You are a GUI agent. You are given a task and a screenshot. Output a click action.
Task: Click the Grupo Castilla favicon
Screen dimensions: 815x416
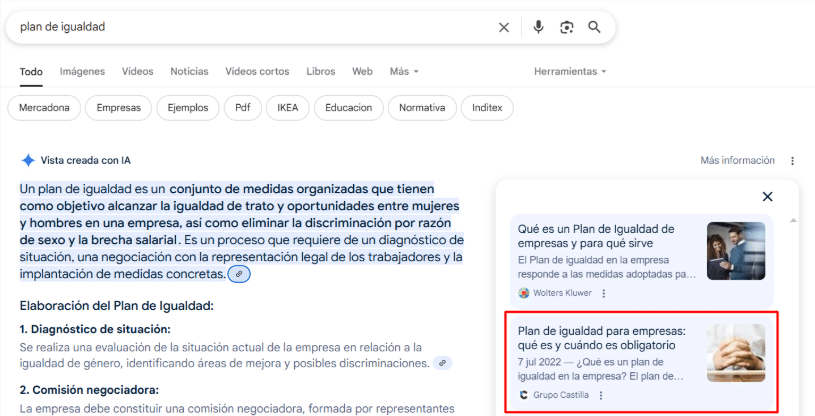pos(523,395)
